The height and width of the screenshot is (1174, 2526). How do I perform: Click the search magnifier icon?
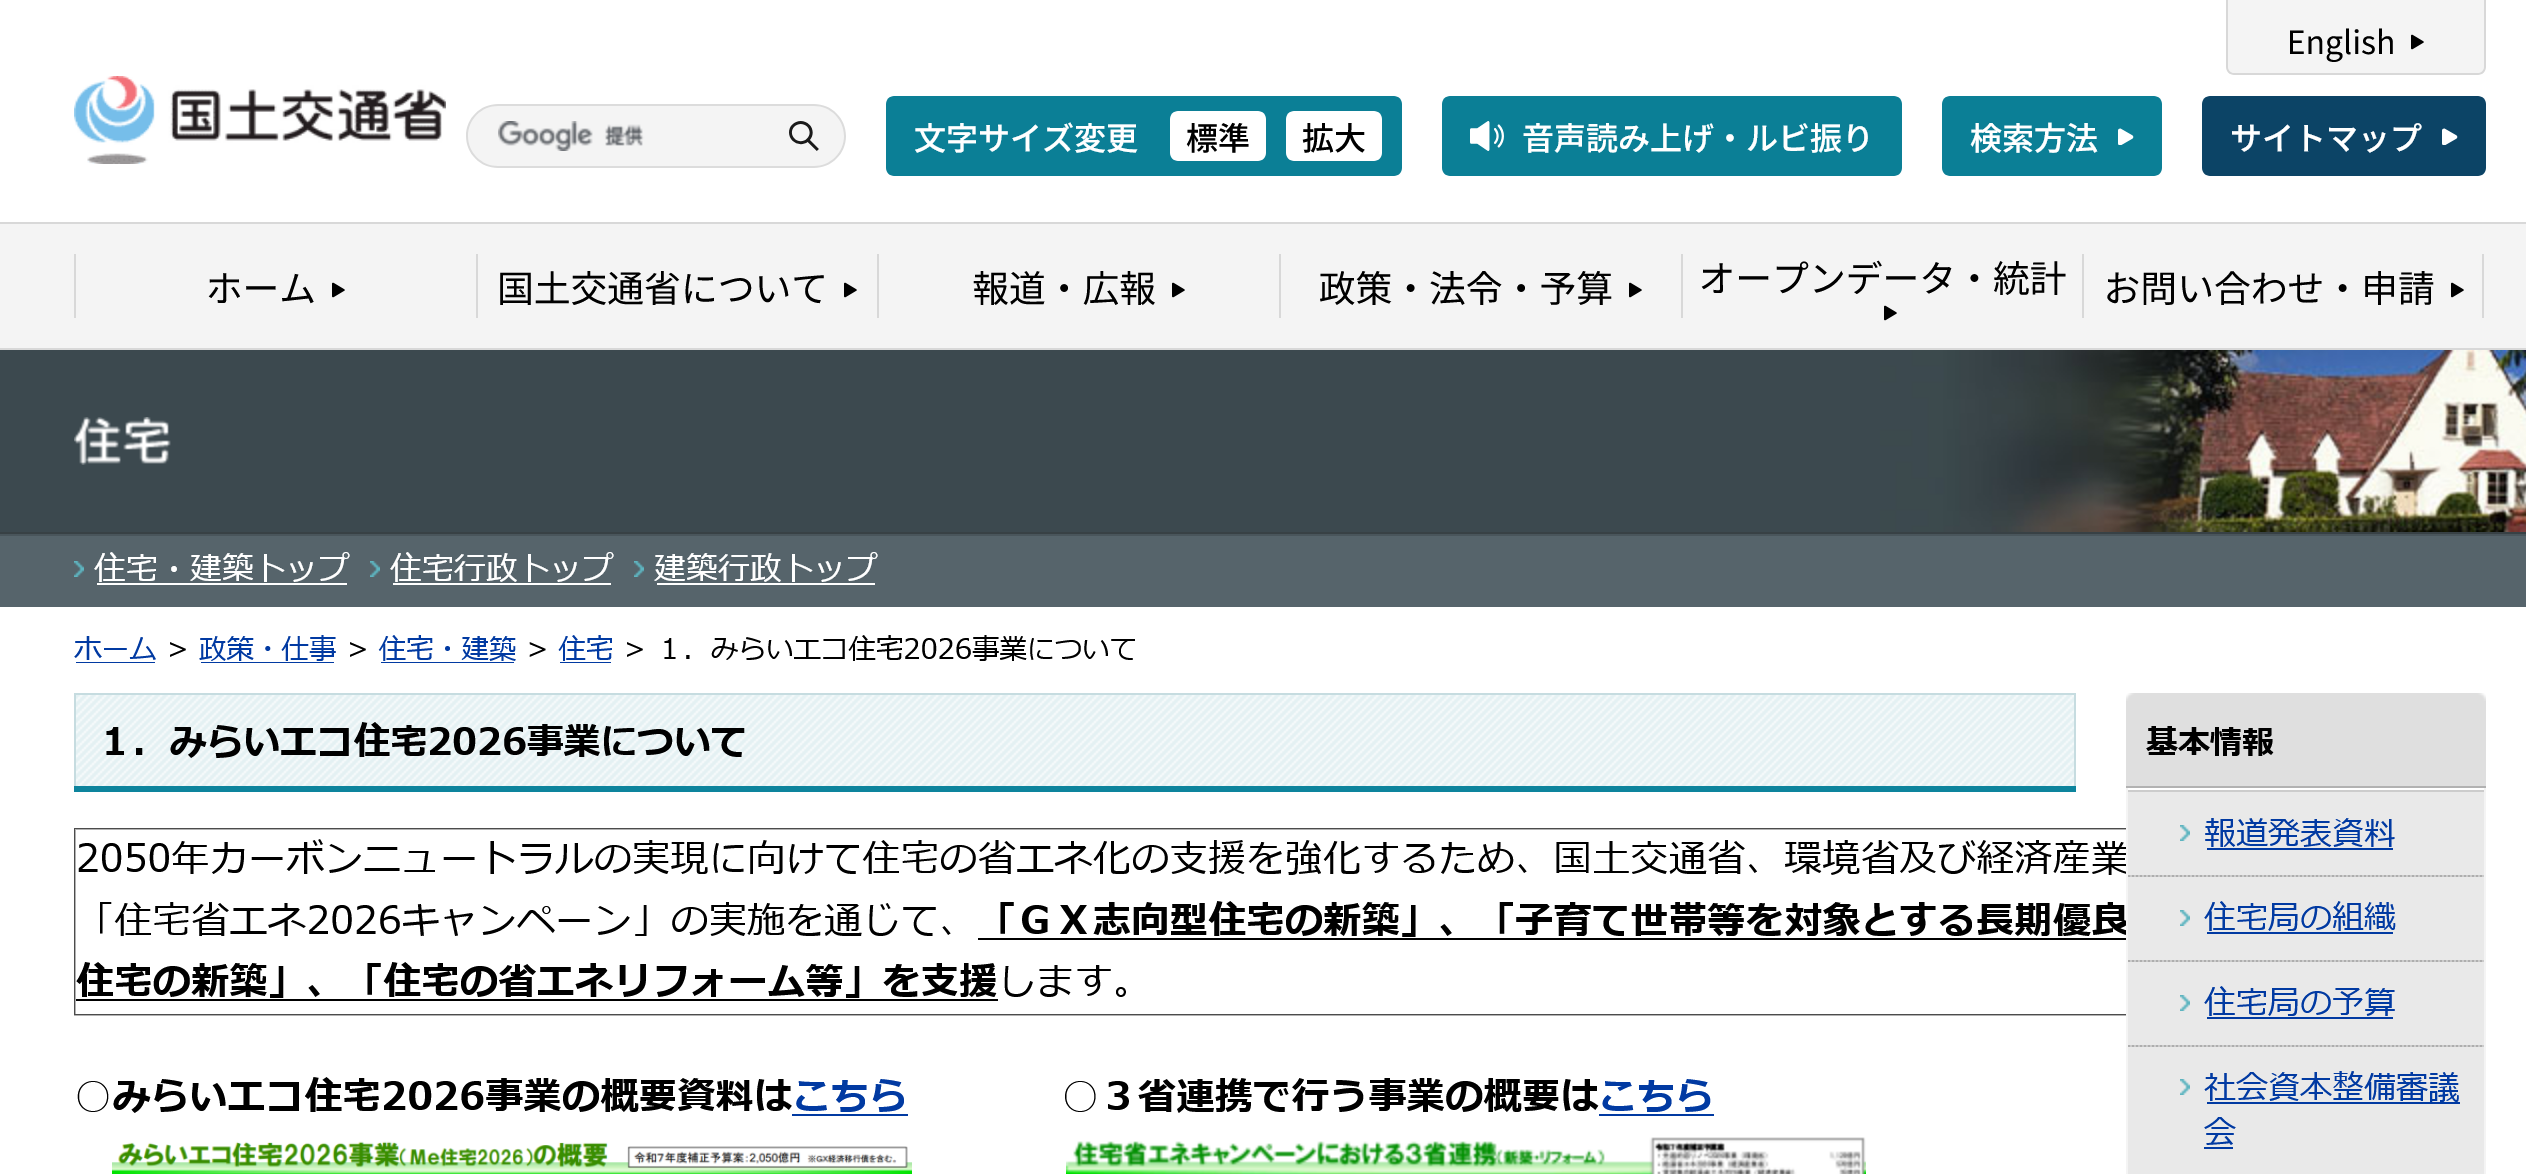coord(803,135)
